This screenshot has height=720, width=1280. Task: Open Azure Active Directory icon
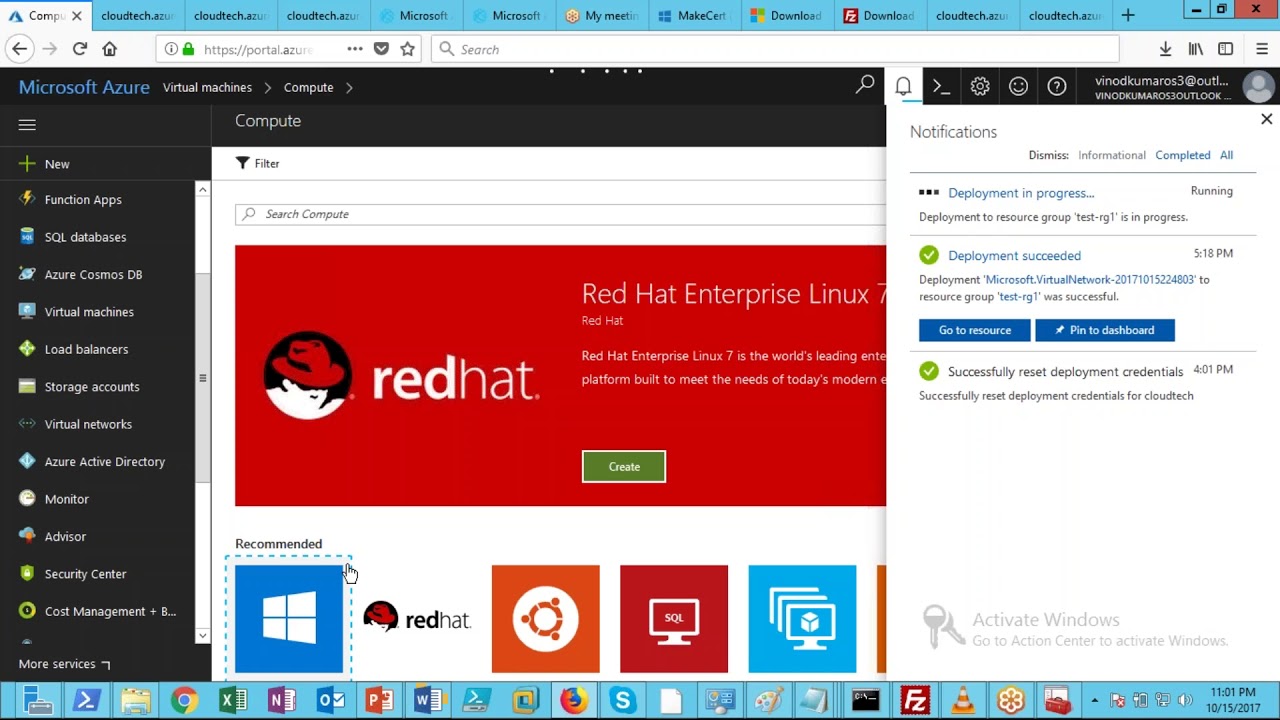pyautogui.click(x=27, y=462)
